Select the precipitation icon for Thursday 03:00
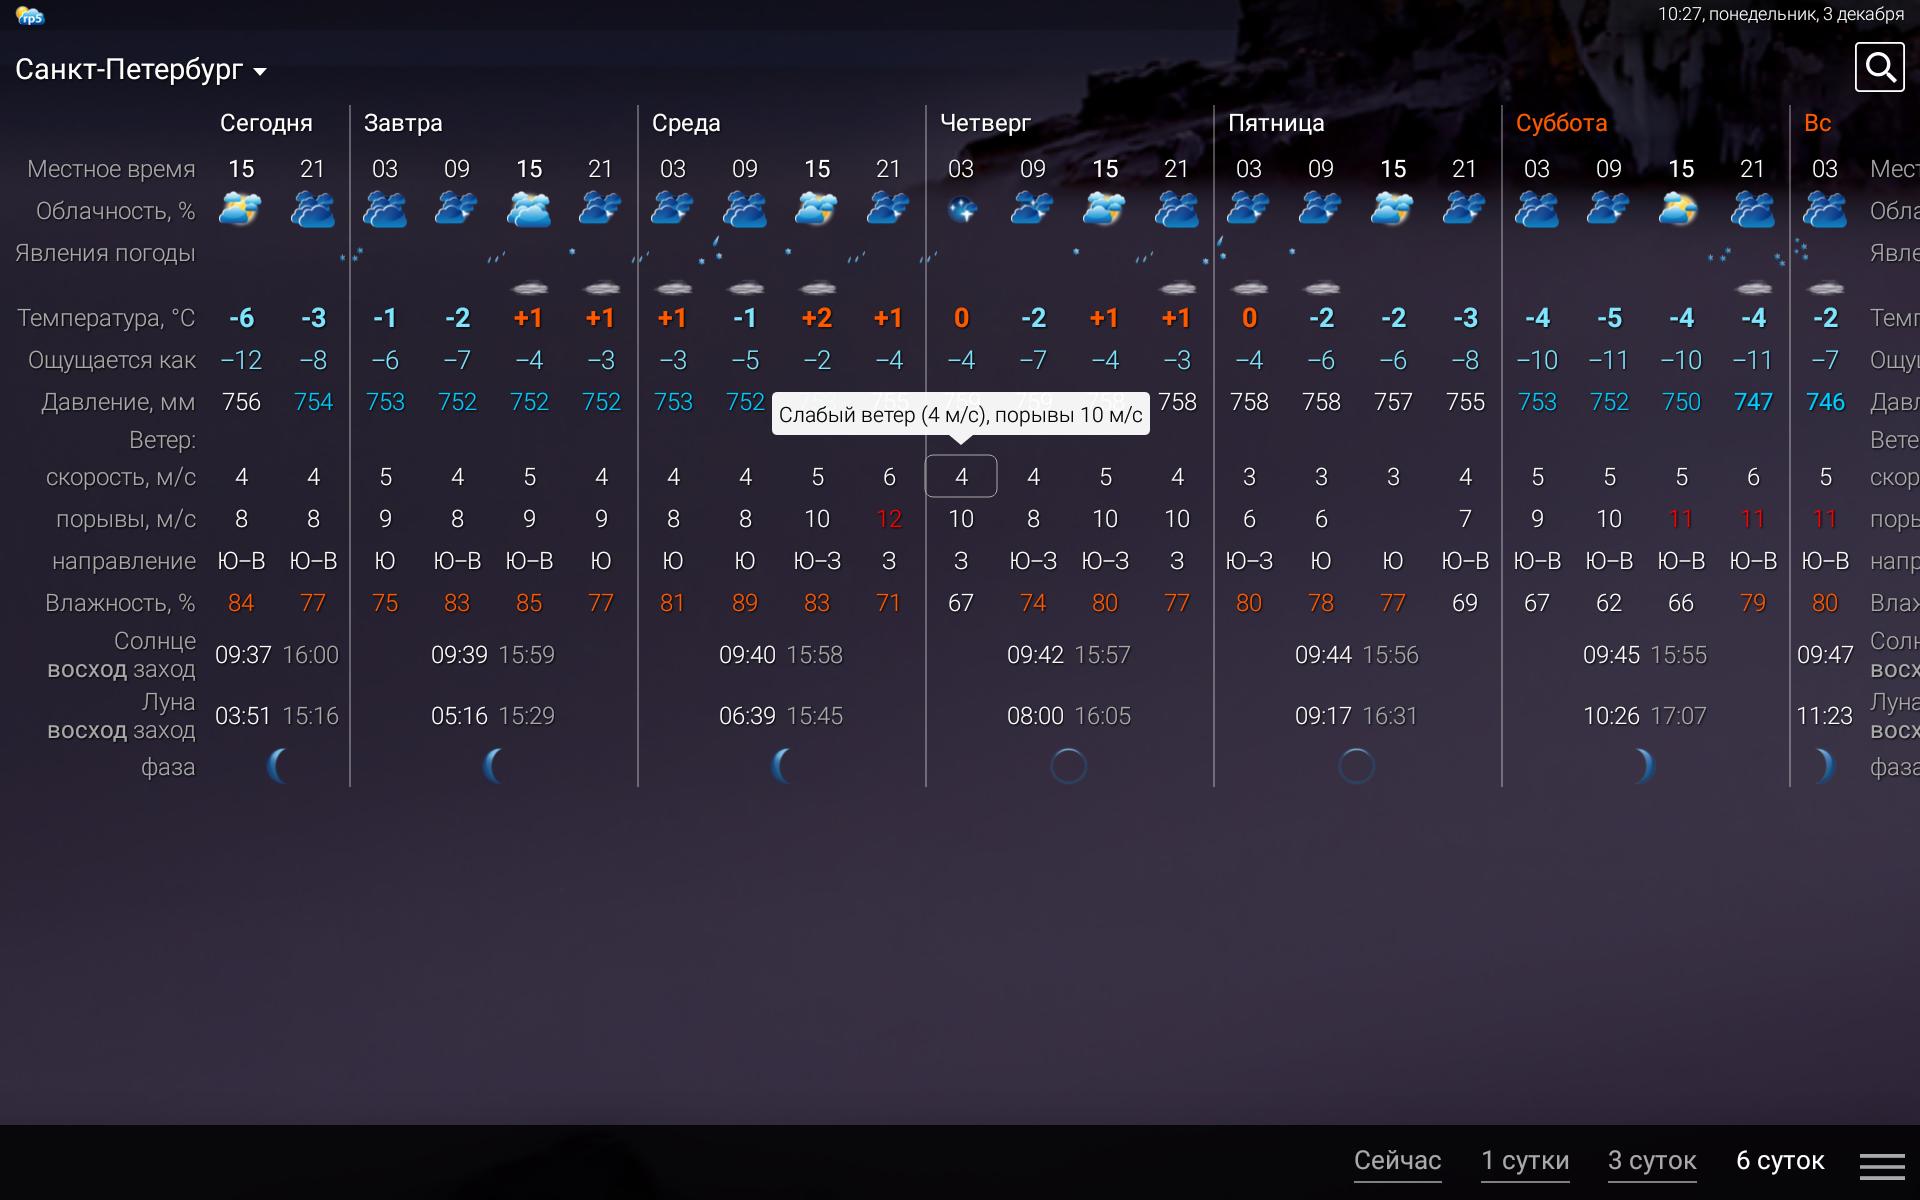This screenshot has height=1200, width=1920. pos(958,253)
